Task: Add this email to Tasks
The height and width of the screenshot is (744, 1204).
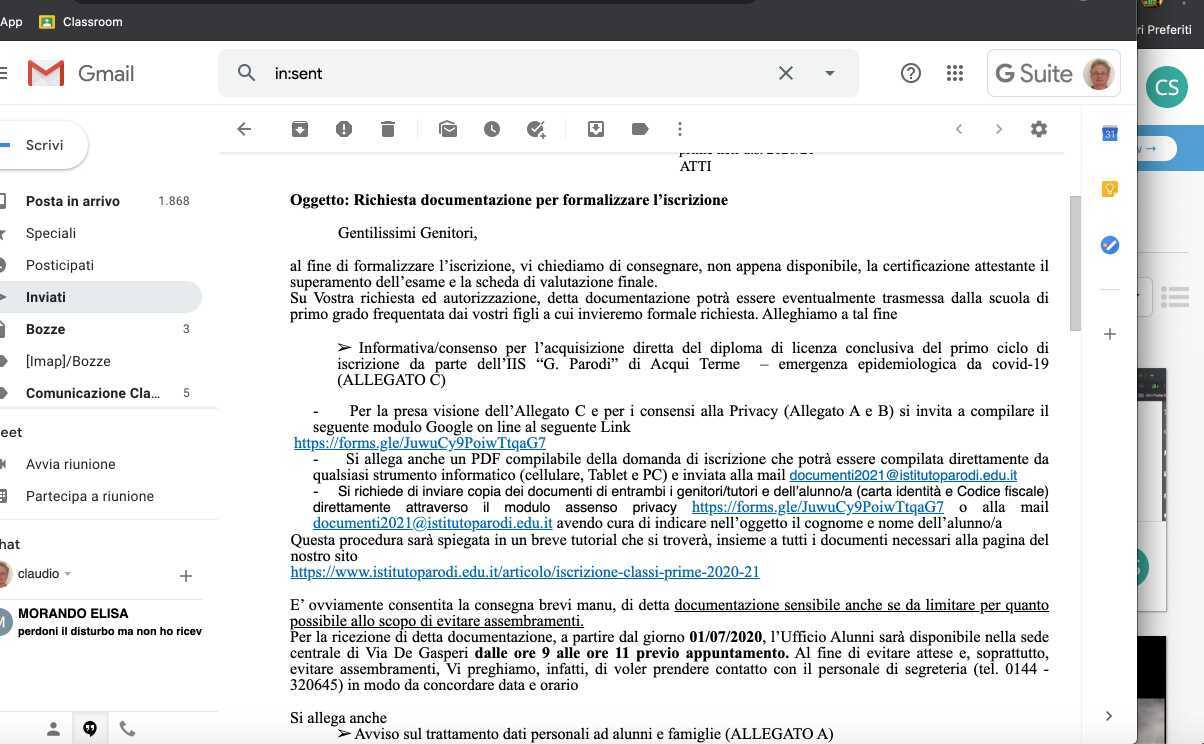Action: [x=536, y=129]
